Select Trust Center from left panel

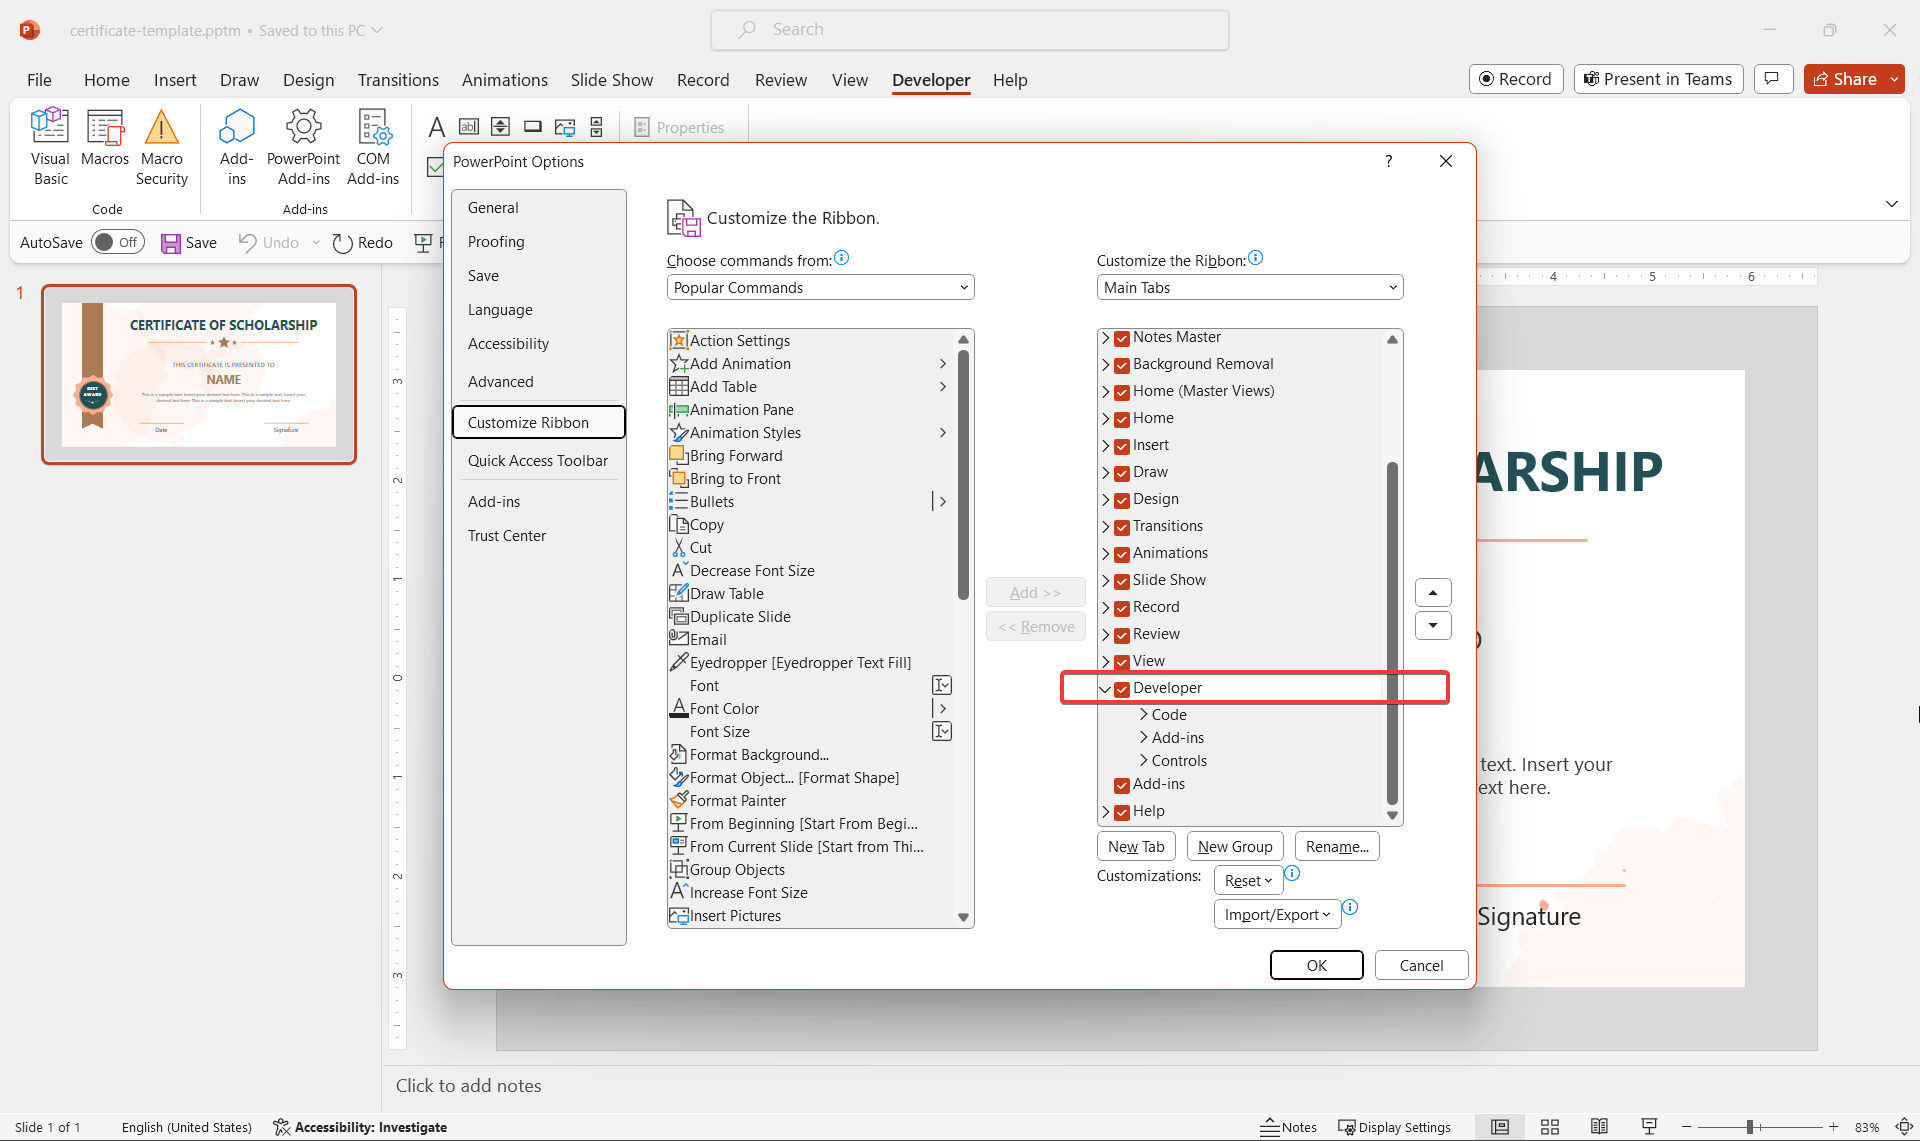[506, 534]
